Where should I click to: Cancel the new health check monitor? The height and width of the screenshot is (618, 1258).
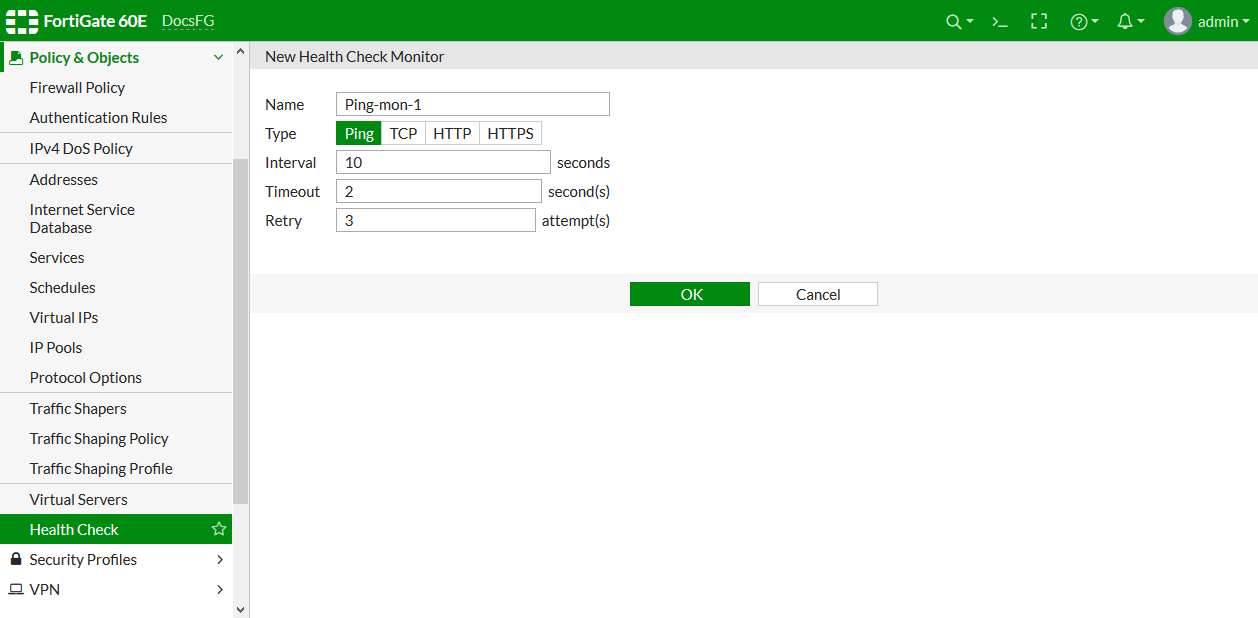coord(817,294)
